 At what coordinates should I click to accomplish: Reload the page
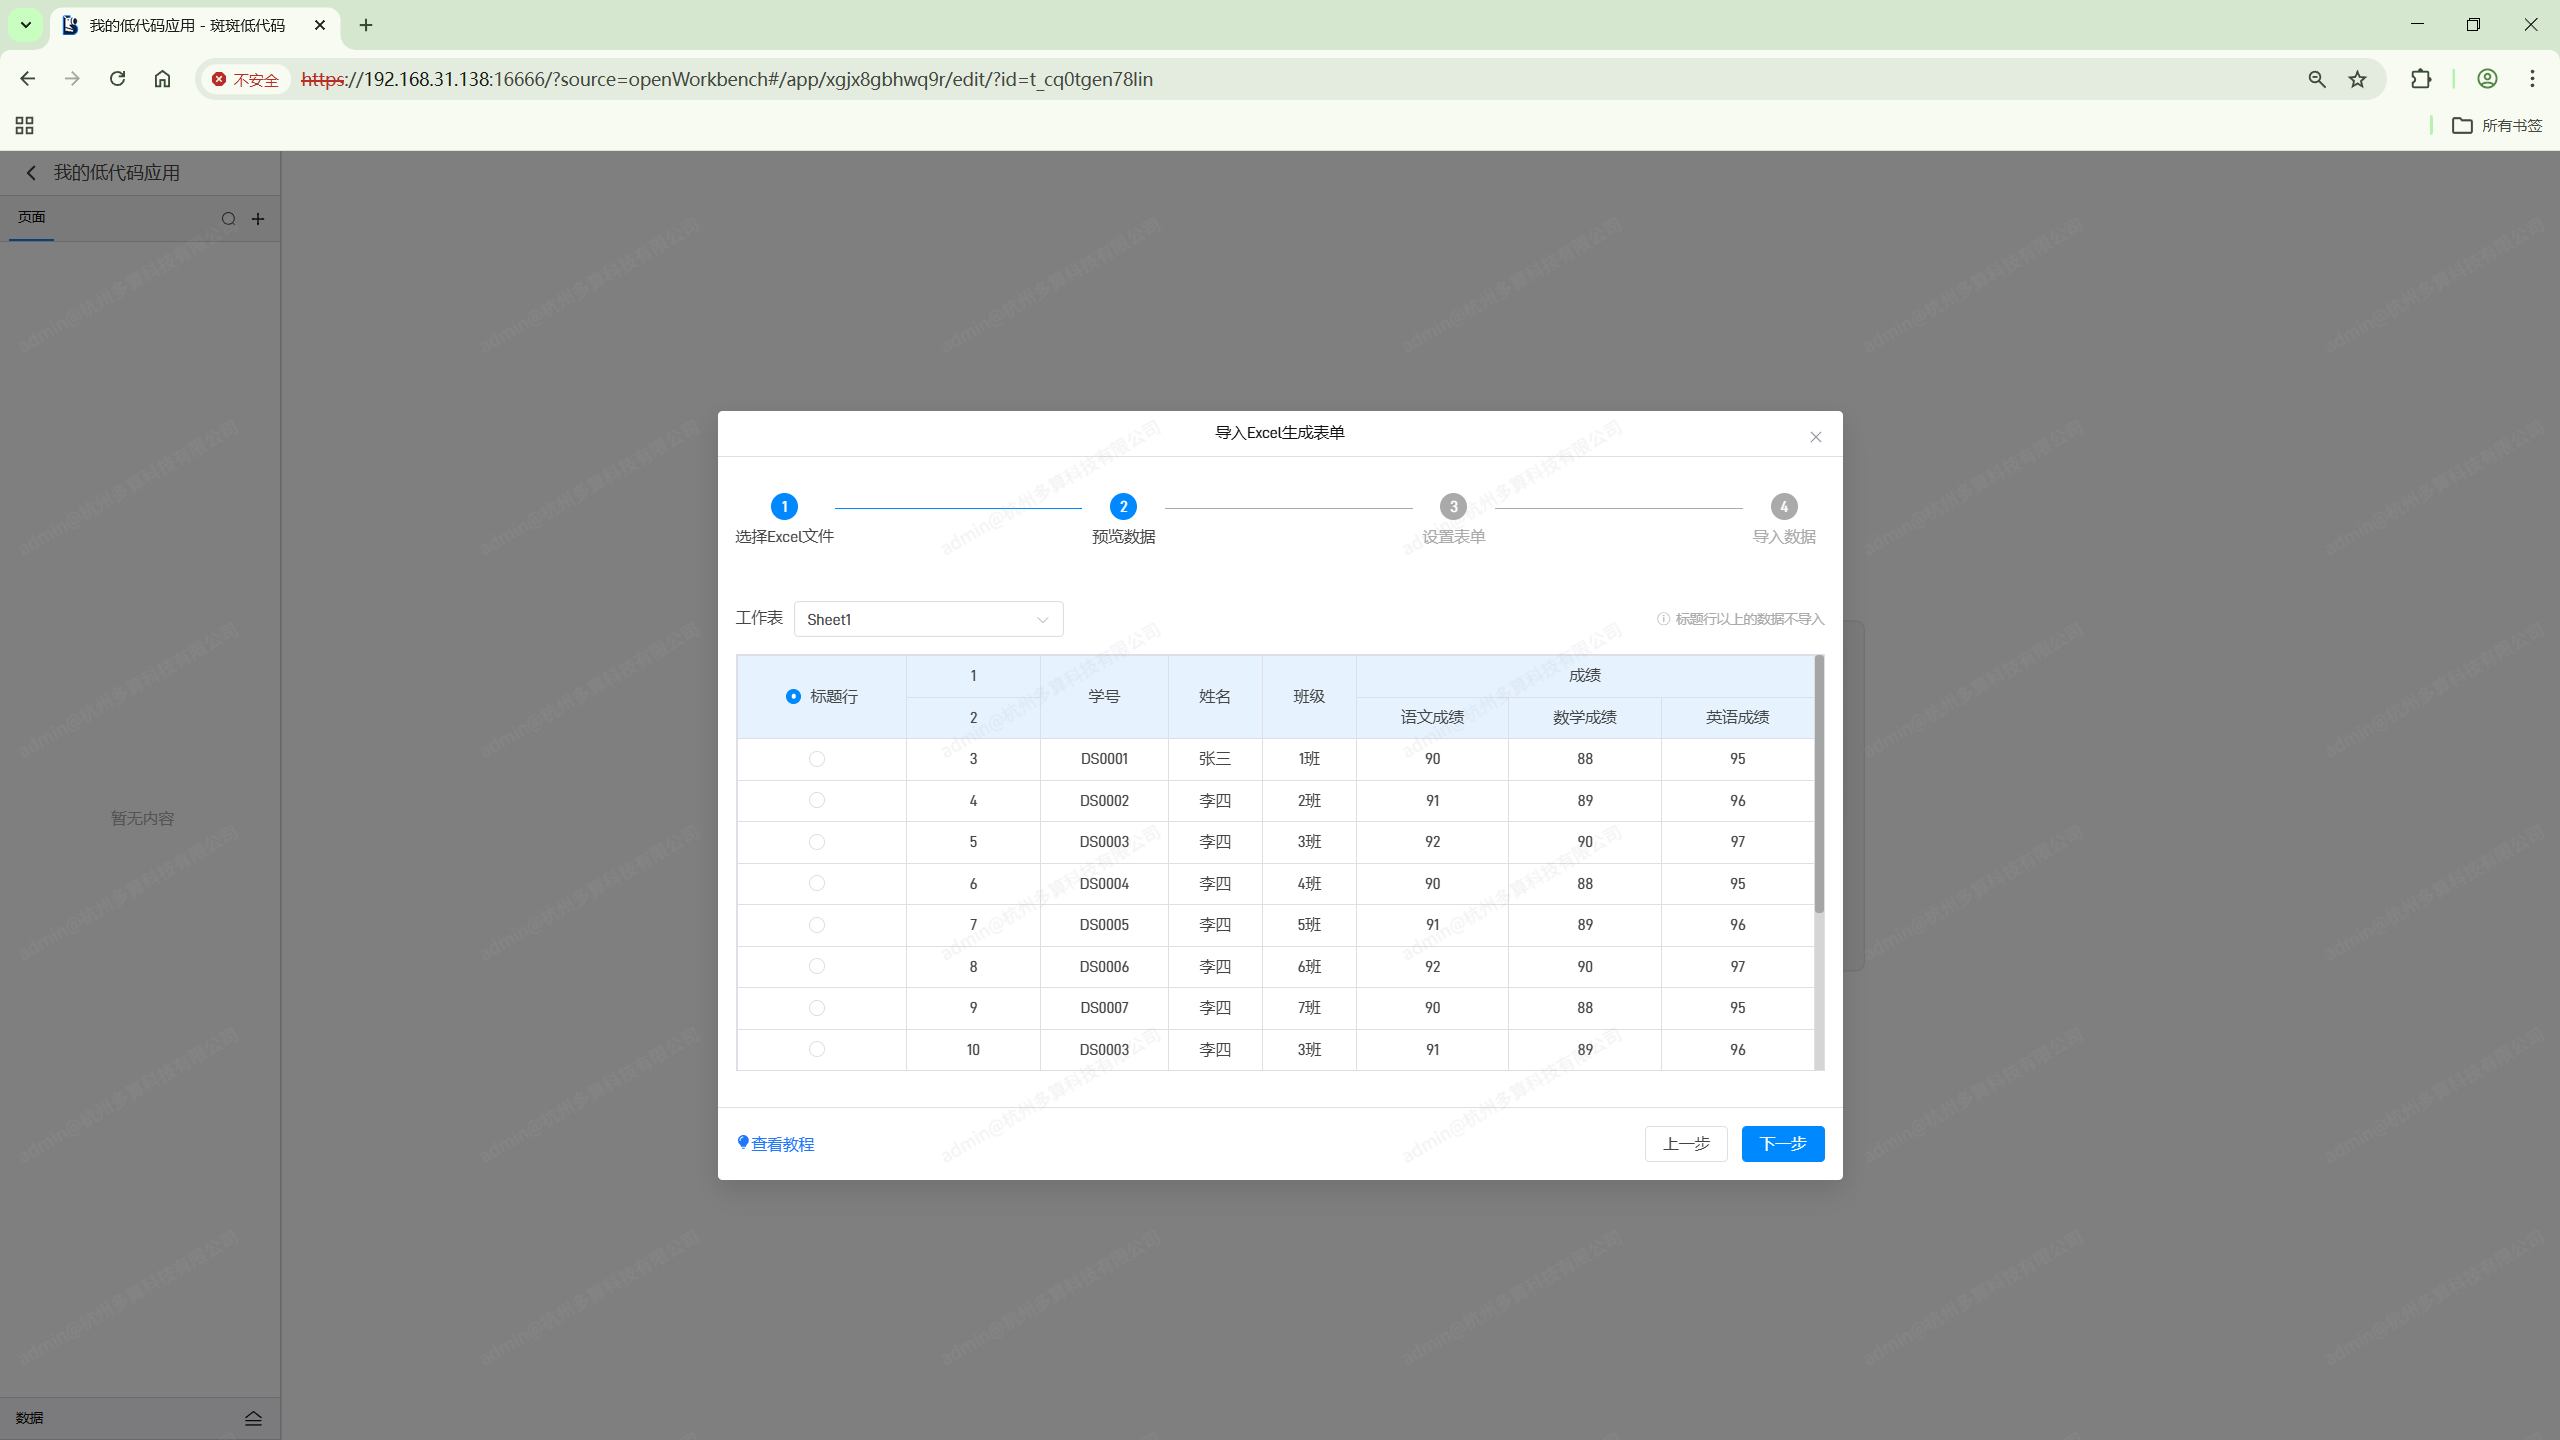pyautogui.click(x=117, y=79)
